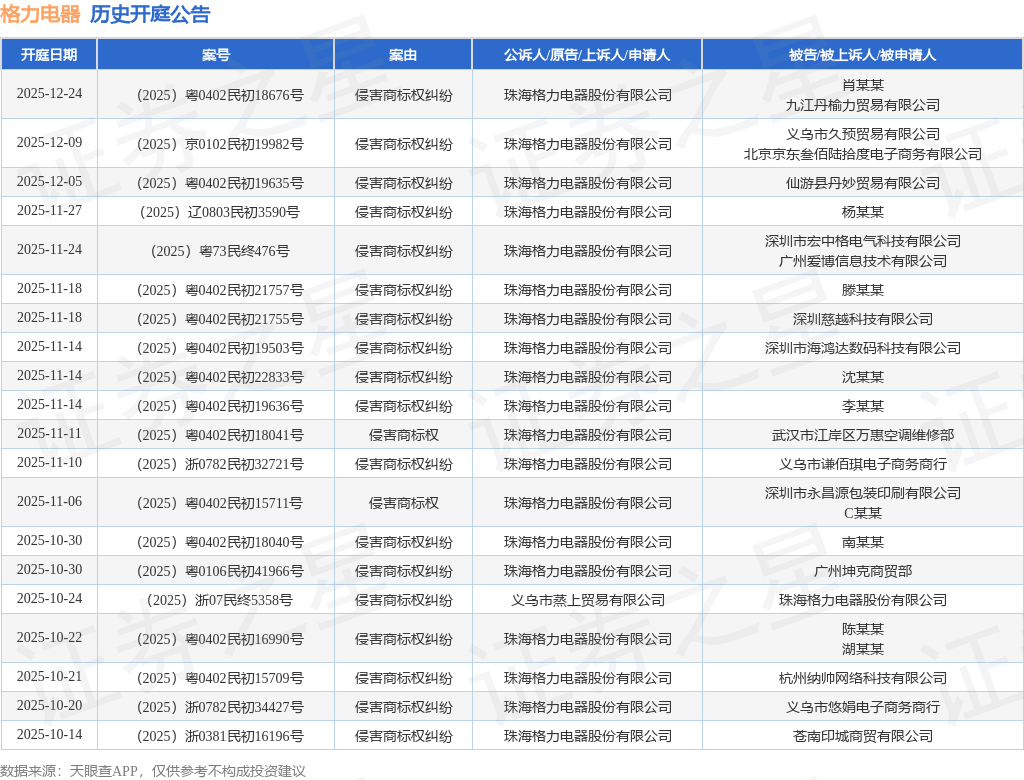The width and height of the screenshot is (1024, 780).
Task: Click date cell 2025-11-10
Action: click(50, 463)
